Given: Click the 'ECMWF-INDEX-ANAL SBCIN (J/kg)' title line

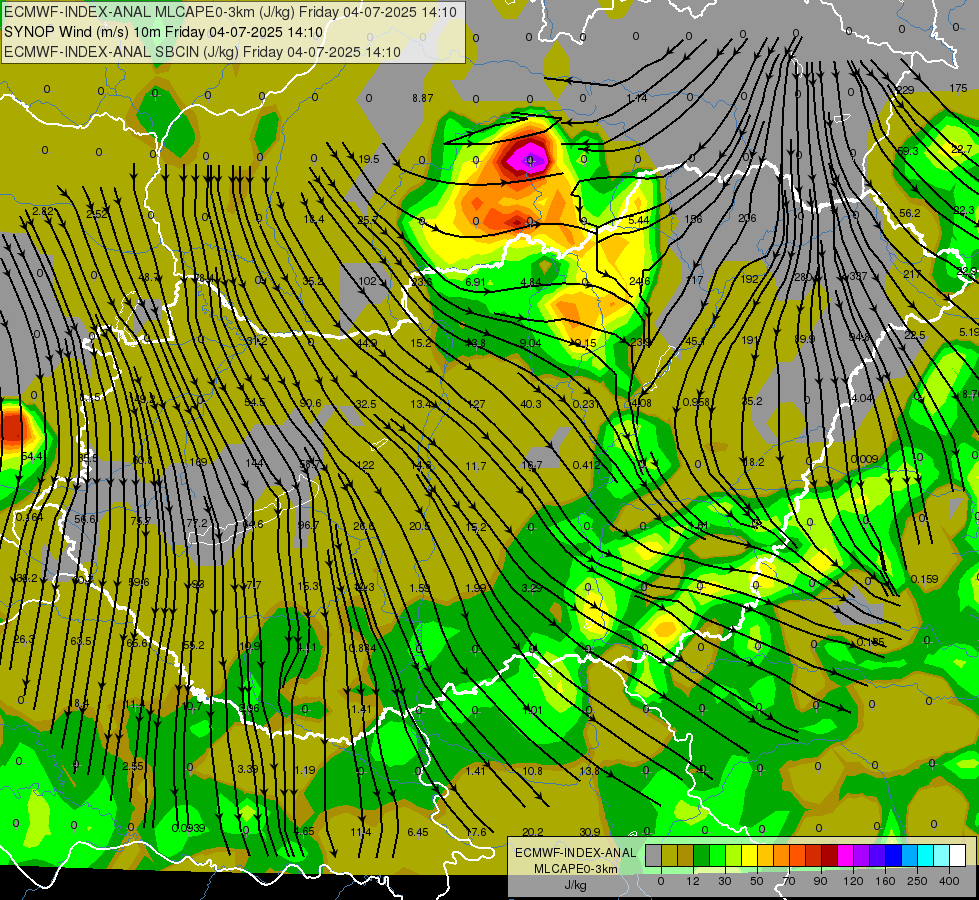Looking at the screenshot, I should (202, 52).
